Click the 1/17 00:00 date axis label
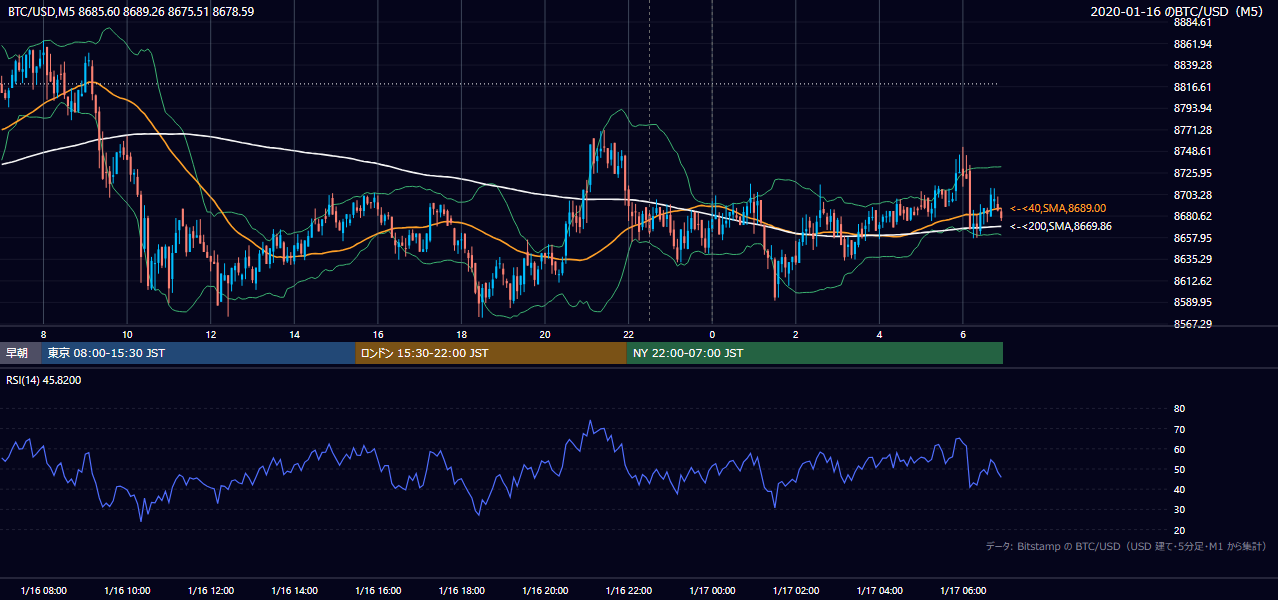The image size is (1278, 600). (712, 590)
